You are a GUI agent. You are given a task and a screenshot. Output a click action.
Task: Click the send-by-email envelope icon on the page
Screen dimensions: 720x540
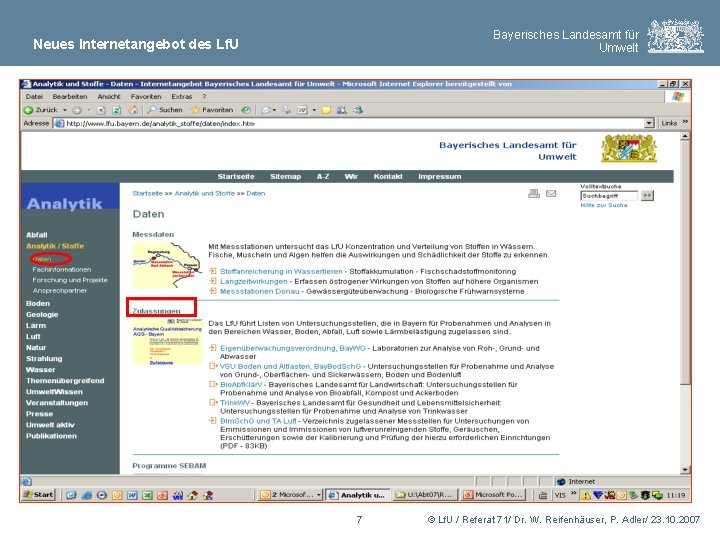pyautogui.click(x=551, y=193)
